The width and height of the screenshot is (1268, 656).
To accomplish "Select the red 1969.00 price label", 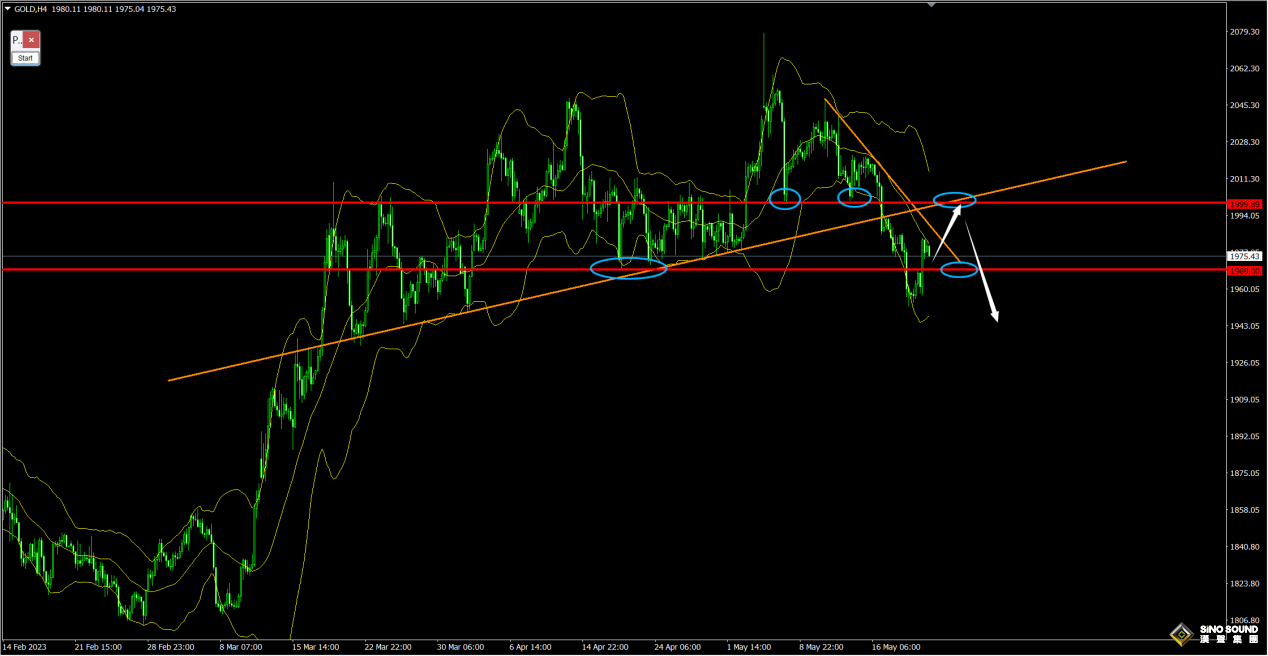I will (1244, 270).
